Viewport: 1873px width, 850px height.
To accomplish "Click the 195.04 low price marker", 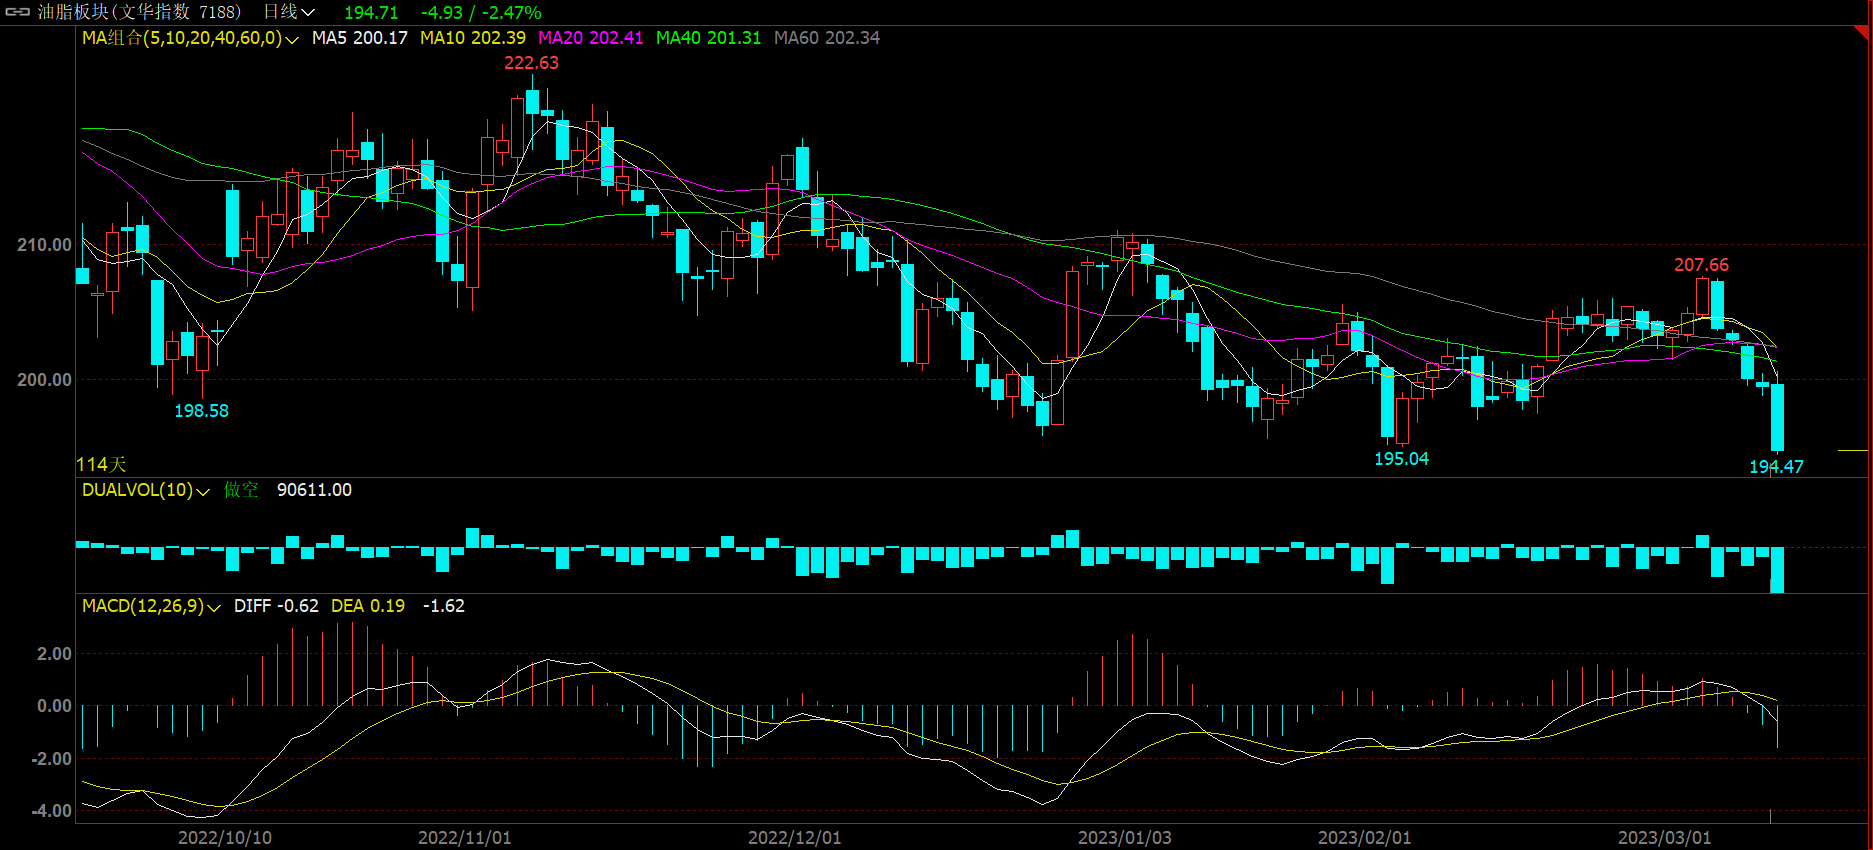I will point(1401,459).
